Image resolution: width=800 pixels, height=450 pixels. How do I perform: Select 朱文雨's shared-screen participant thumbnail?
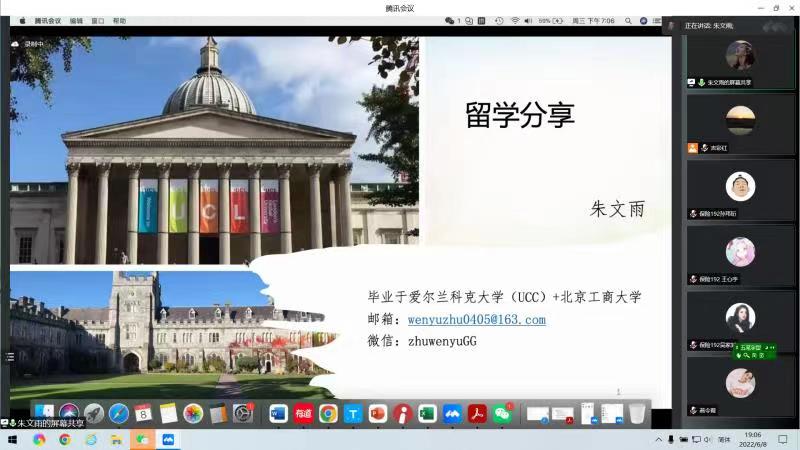coord(740,58)
